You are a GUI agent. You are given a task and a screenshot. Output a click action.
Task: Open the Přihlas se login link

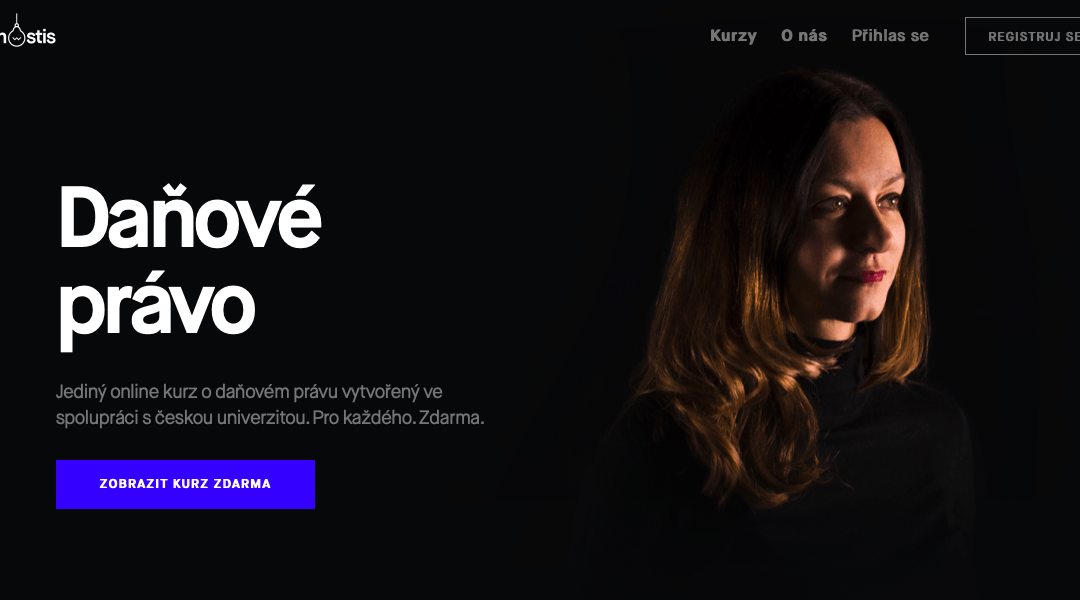(890, 36)
